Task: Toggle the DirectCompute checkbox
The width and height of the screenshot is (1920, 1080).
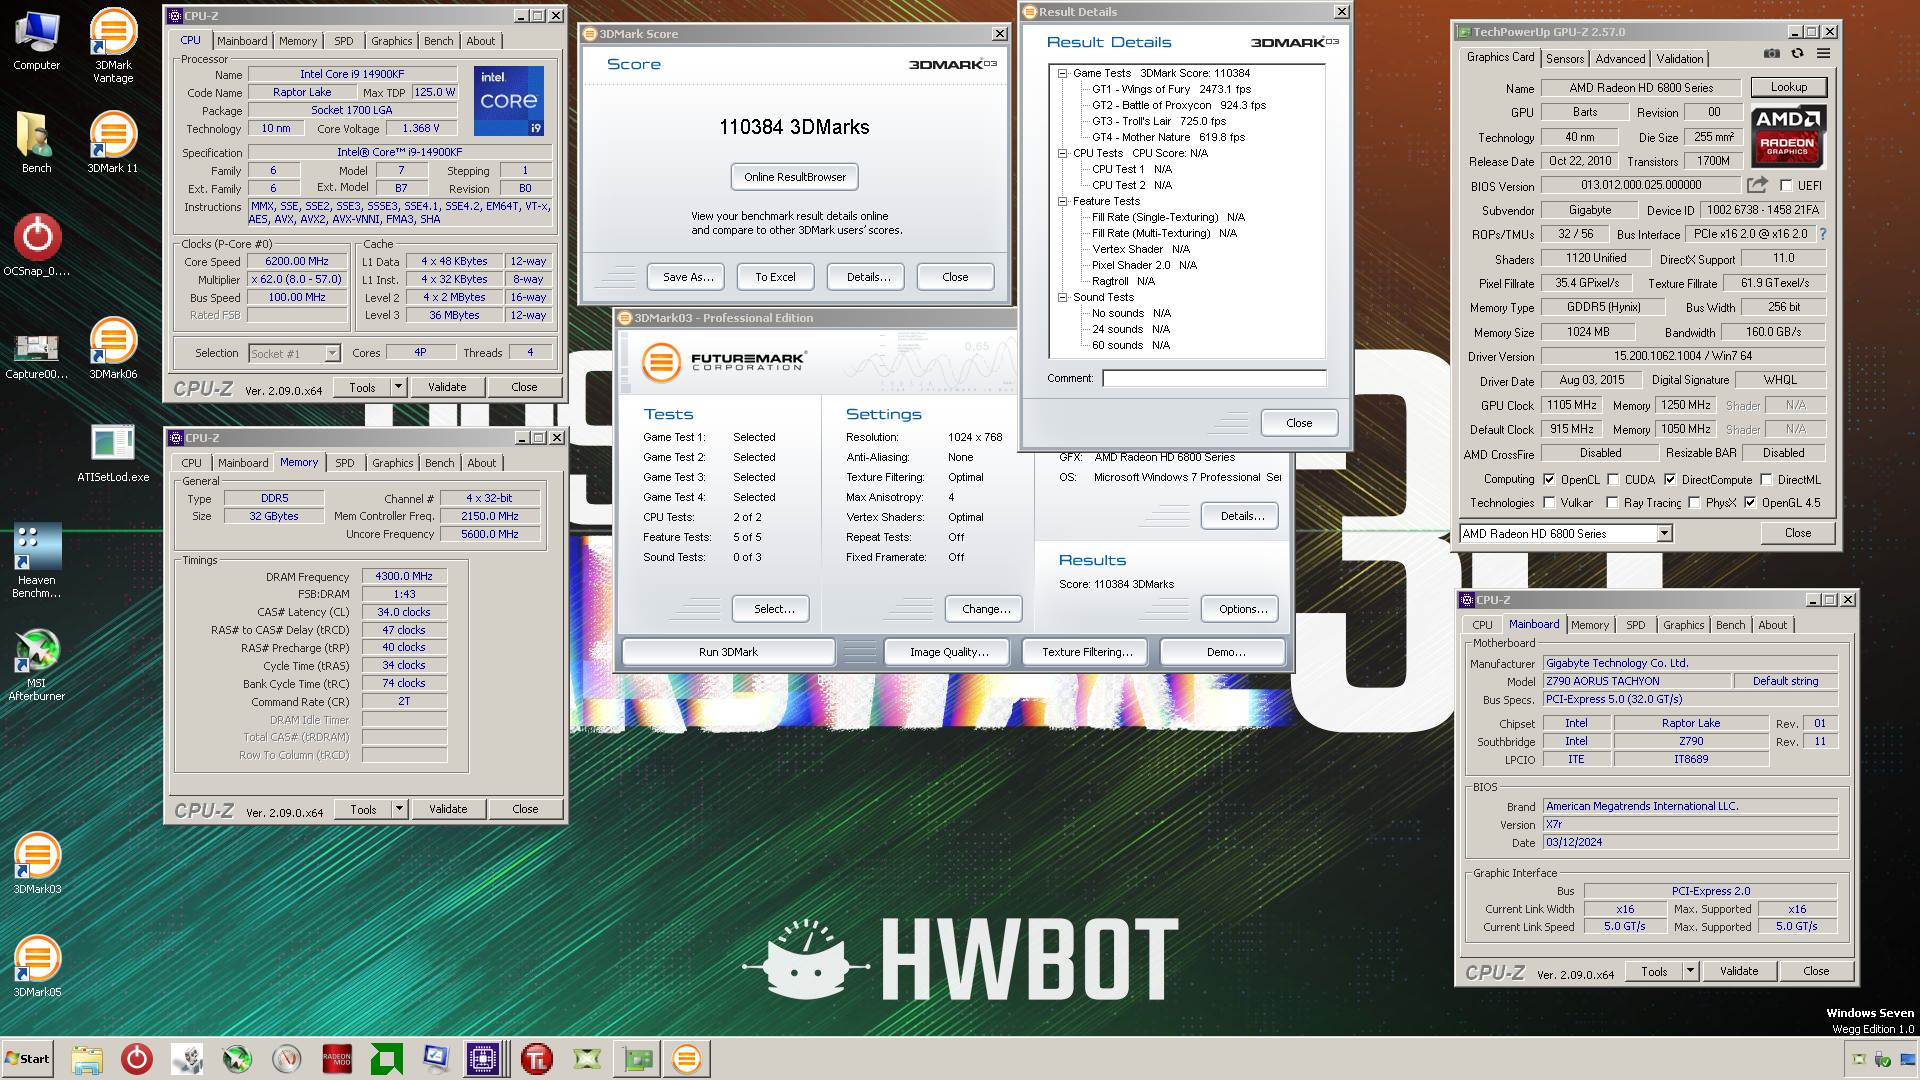Action: pos(1669,480)
